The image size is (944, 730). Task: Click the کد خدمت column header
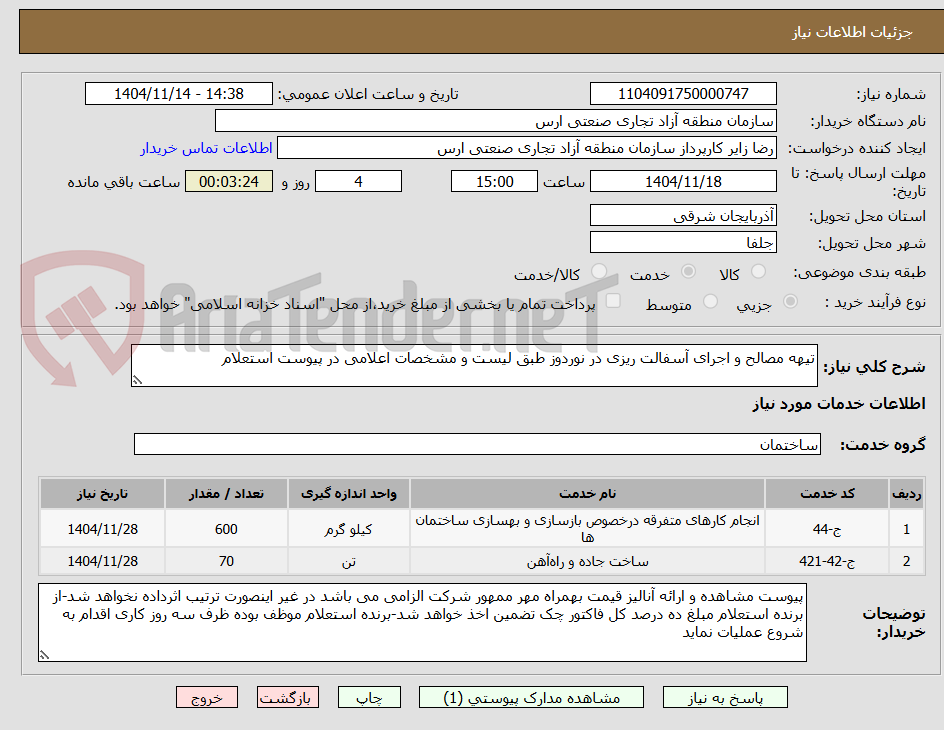827,493
